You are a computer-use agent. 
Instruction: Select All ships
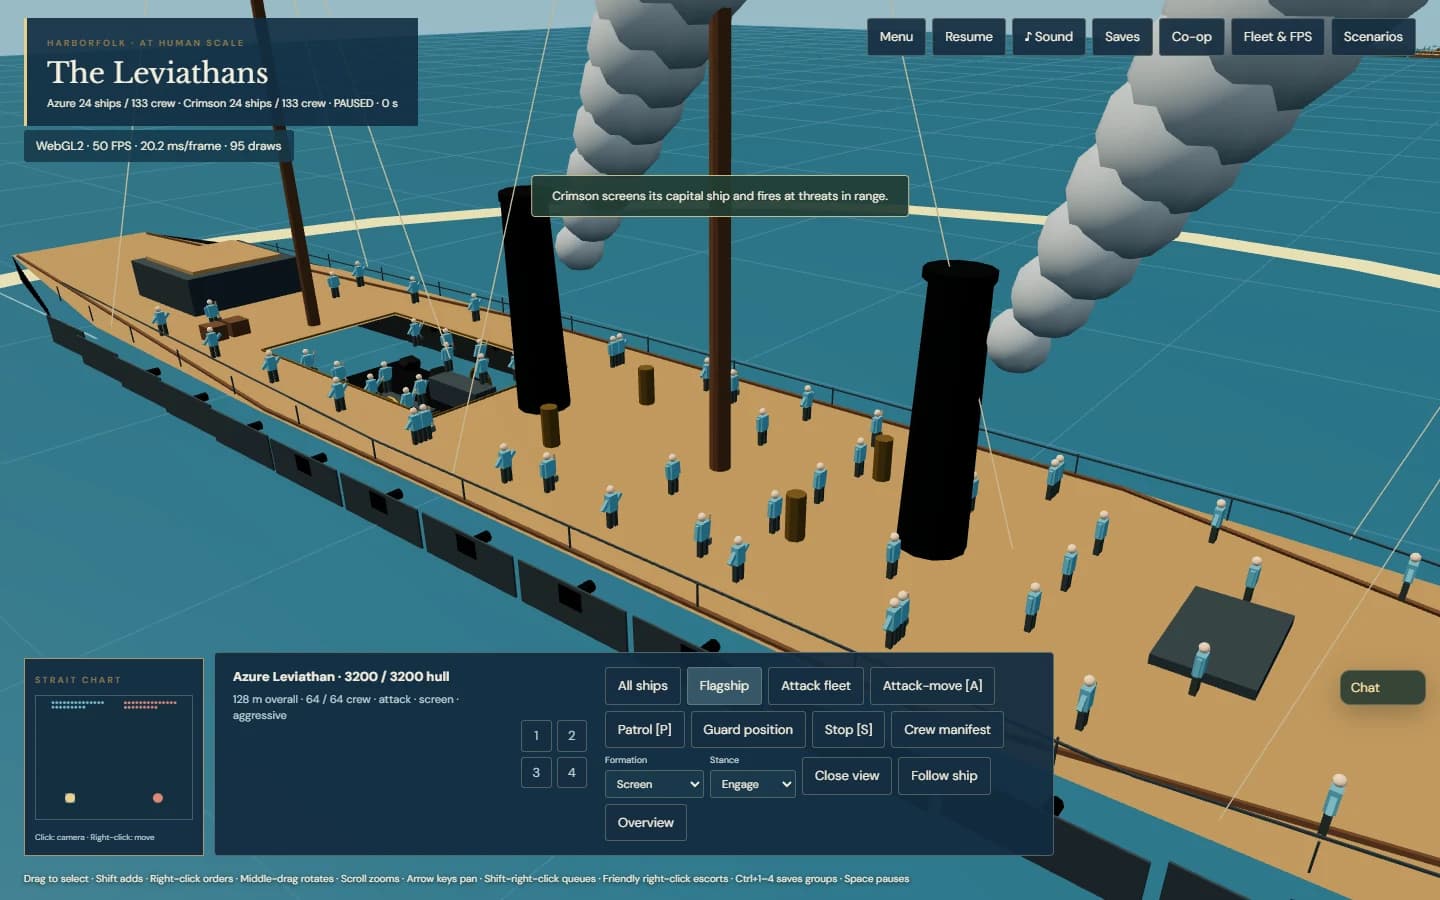click(642, 686)
